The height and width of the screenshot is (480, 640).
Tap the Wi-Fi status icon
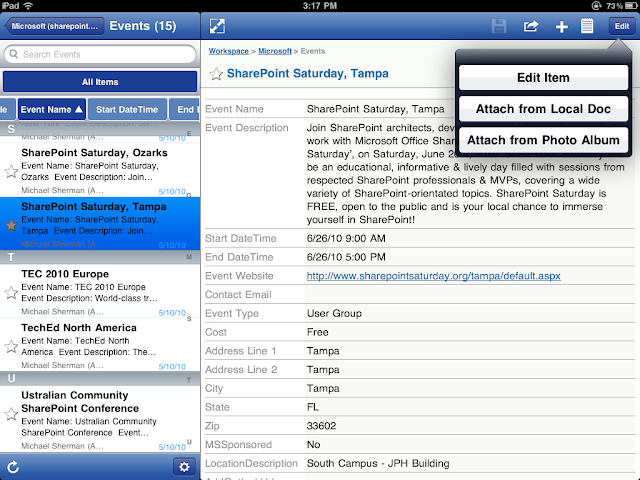click(x=28, y=5)
